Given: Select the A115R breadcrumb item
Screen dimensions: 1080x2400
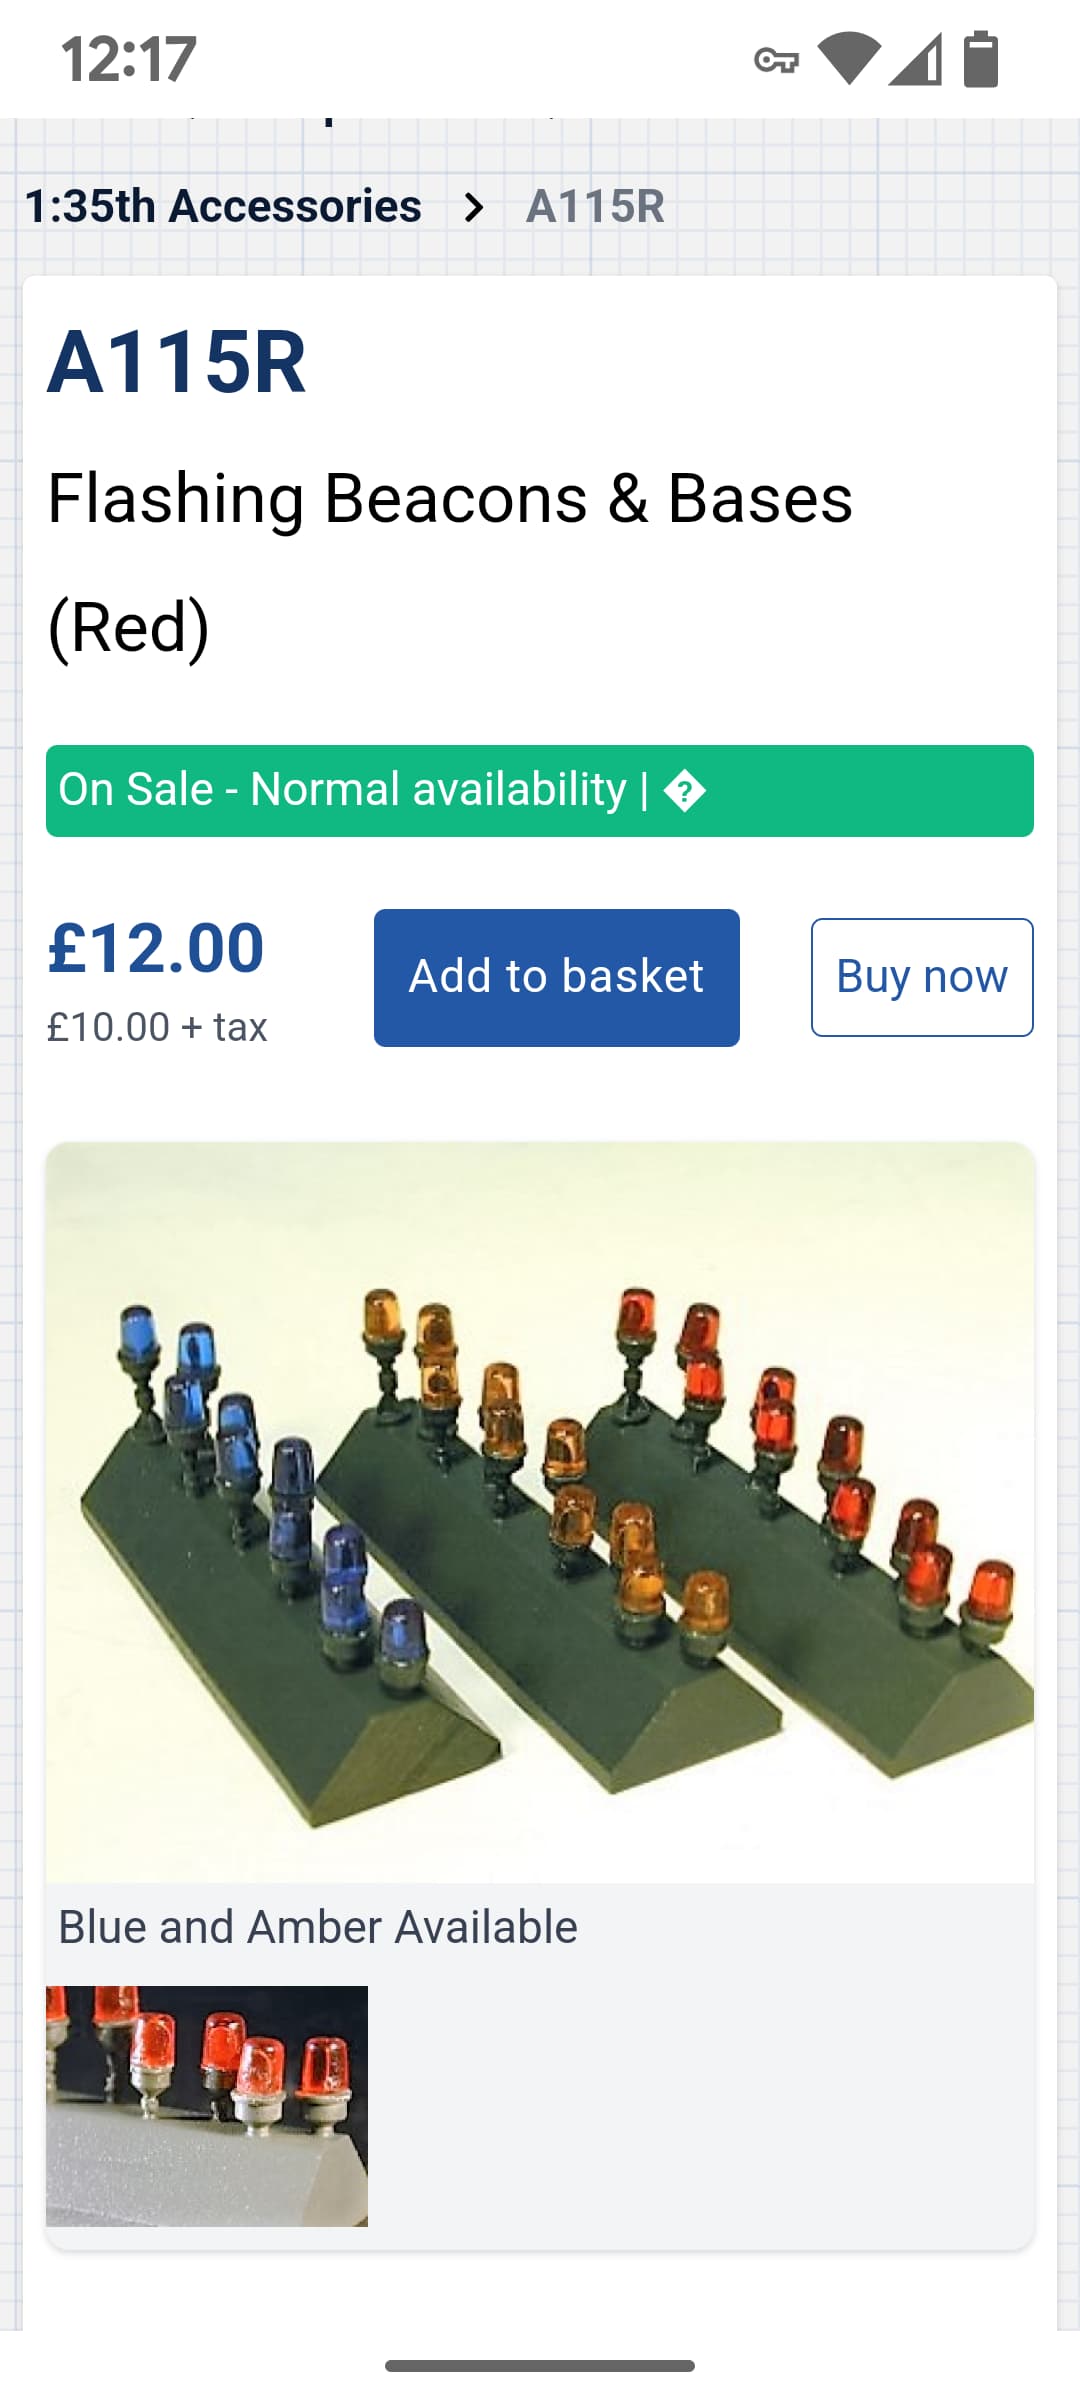Looking at the screenshot, I should [x=595, y=207].
